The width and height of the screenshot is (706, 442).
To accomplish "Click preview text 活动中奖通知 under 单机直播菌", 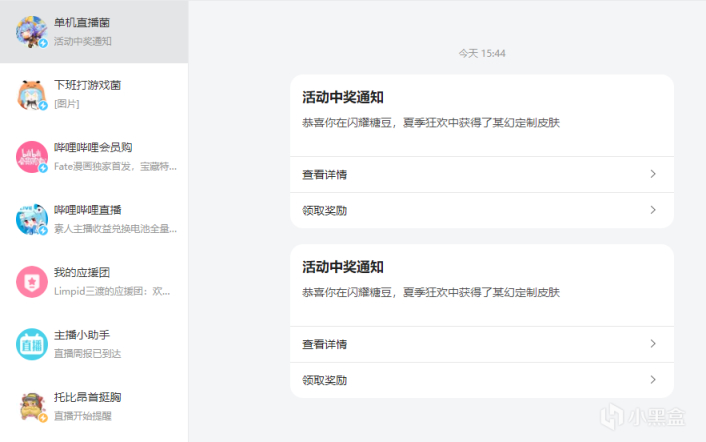I will (83, 41).
